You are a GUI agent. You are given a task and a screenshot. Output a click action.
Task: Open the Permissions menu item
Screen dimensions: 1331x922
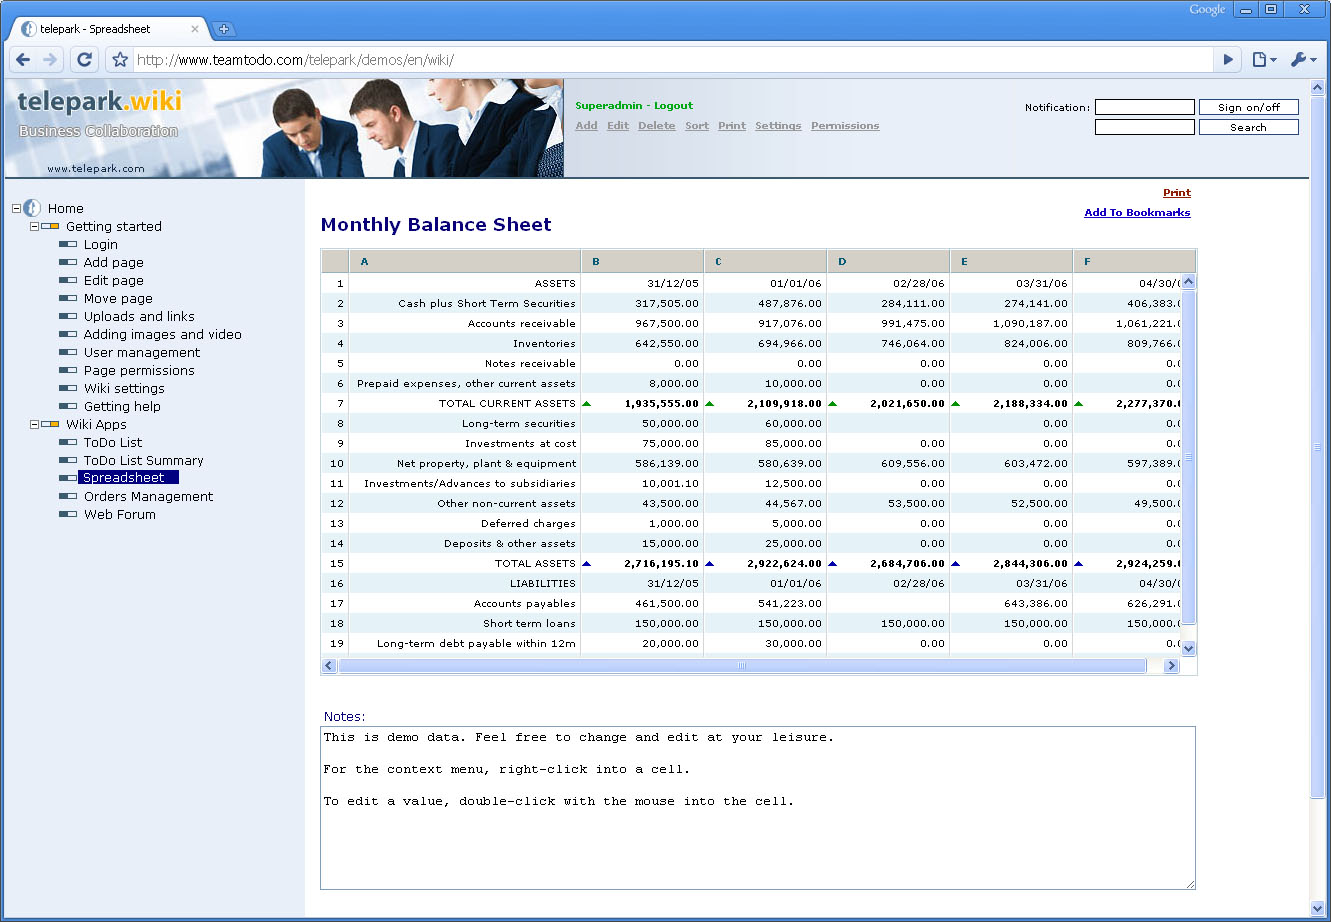click(845, 126)
